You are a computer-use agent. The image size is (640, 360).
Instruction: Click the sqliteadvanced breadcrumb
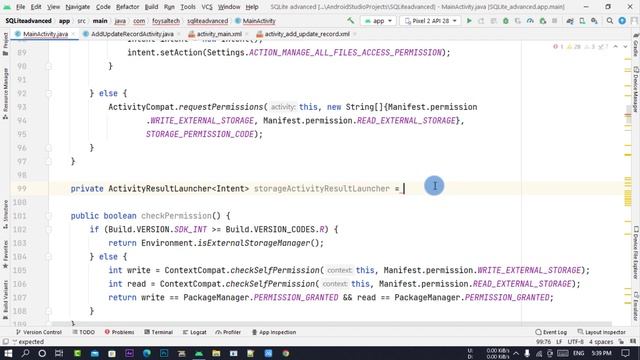coord(207,21)
